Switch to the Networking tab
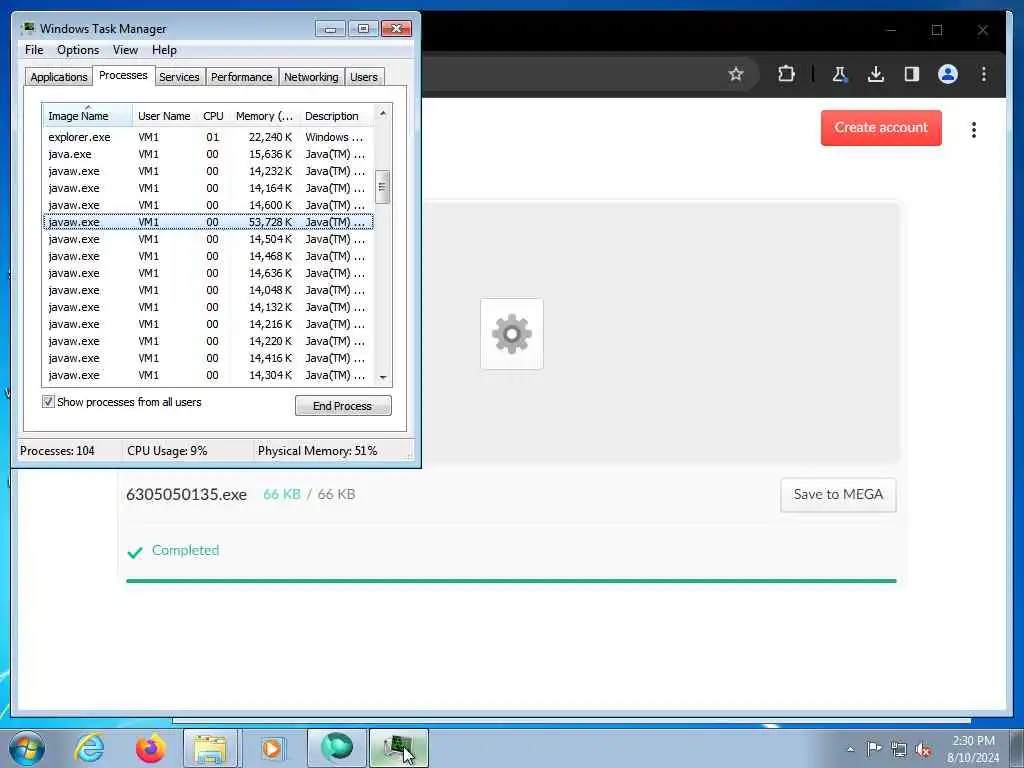1024x768 pixels. point(311,76)
